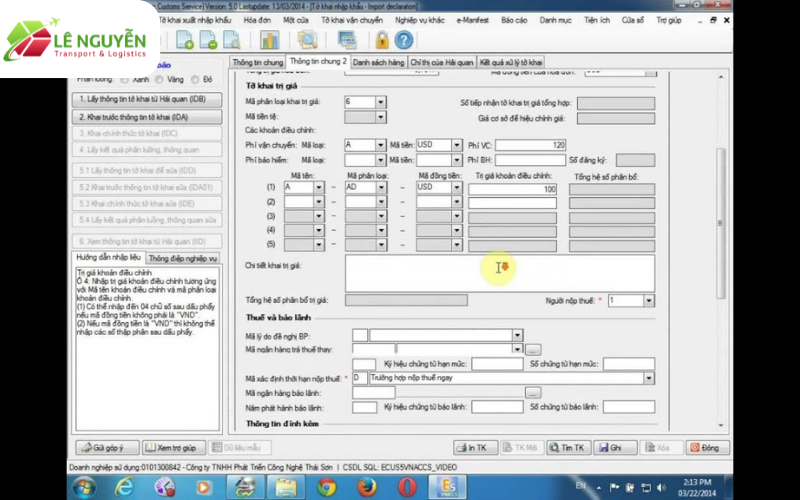800x500 pixels.
Task: Click the Action Center flag tray icon
Action: (615, 488)
